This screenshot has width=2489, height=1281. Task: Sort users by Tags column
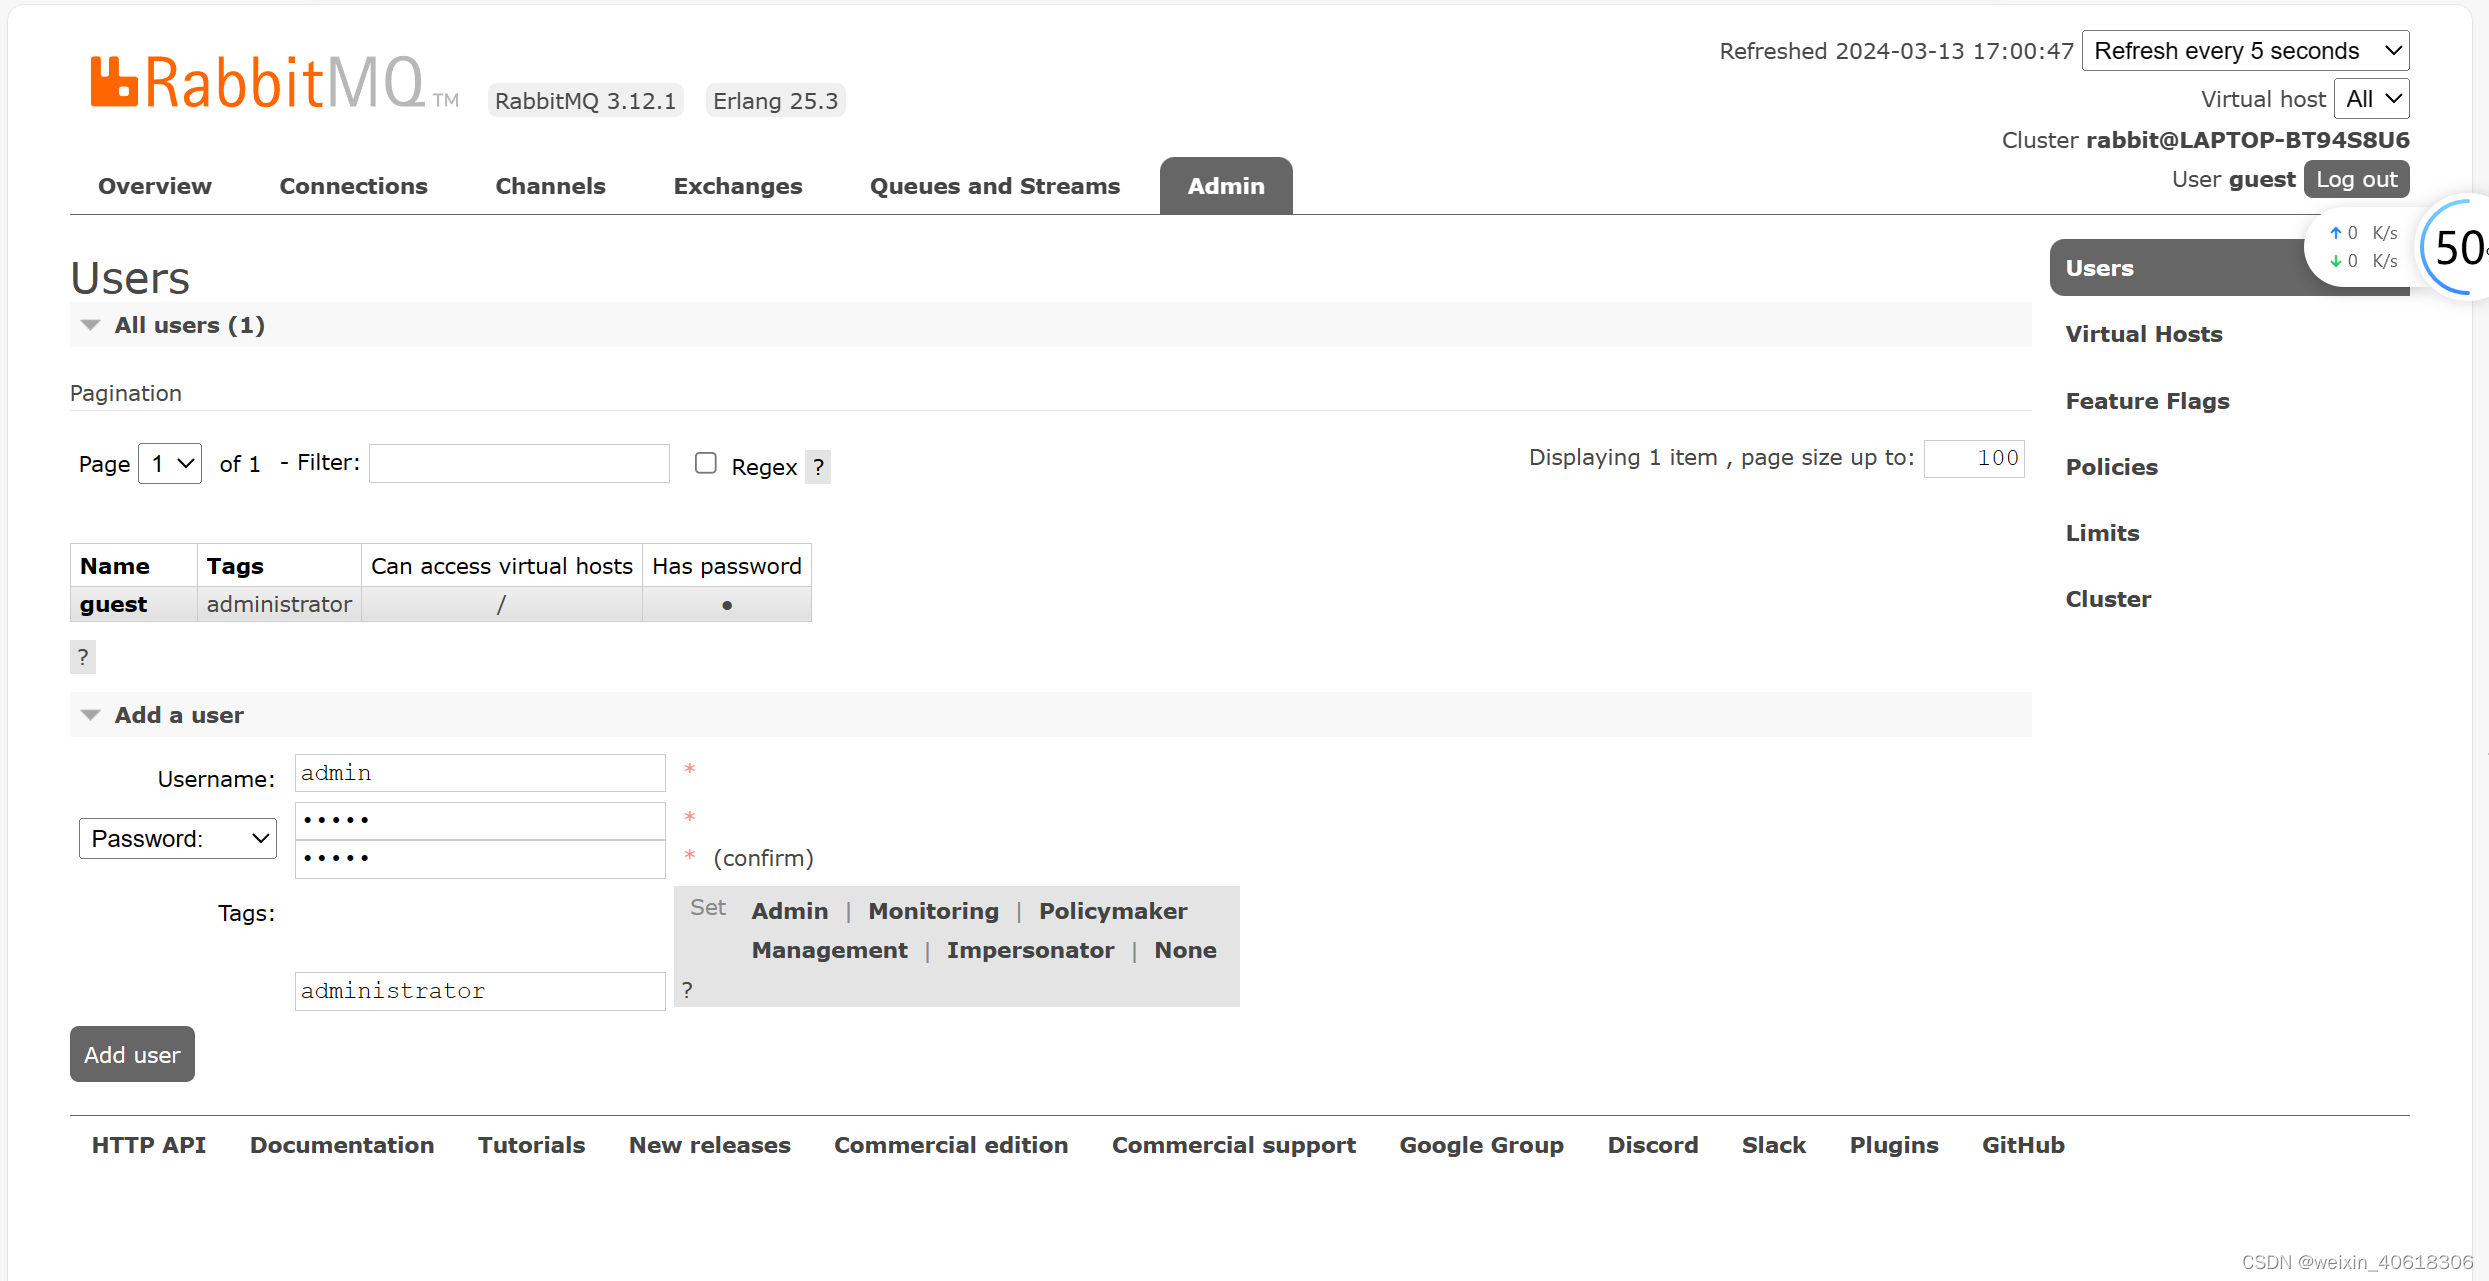(x=235, y=566)
